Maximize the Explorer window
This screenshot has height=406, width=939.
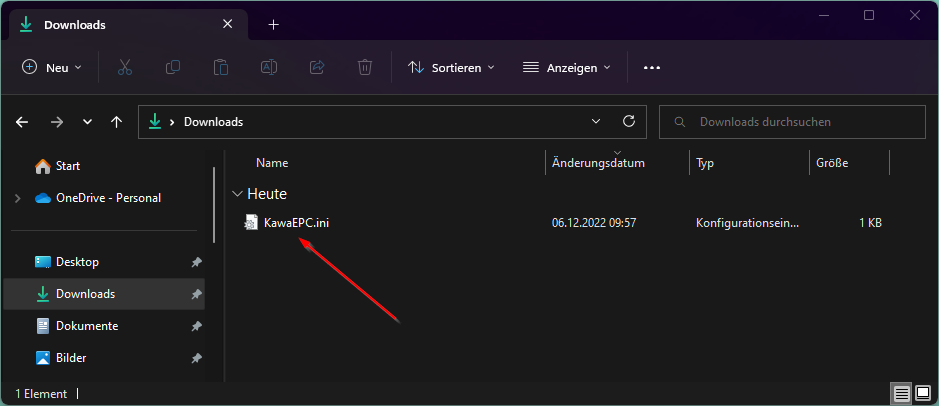coord(869,16)
